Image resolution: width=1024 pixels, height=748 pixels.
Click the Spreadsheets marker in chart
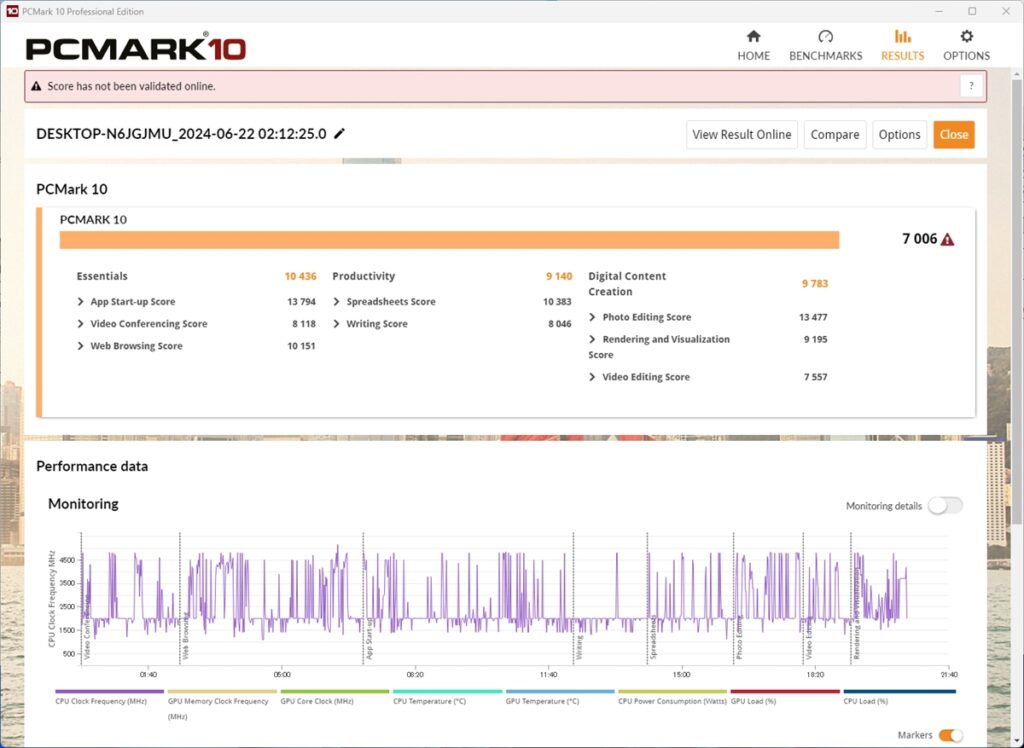(x=654, y=637)
